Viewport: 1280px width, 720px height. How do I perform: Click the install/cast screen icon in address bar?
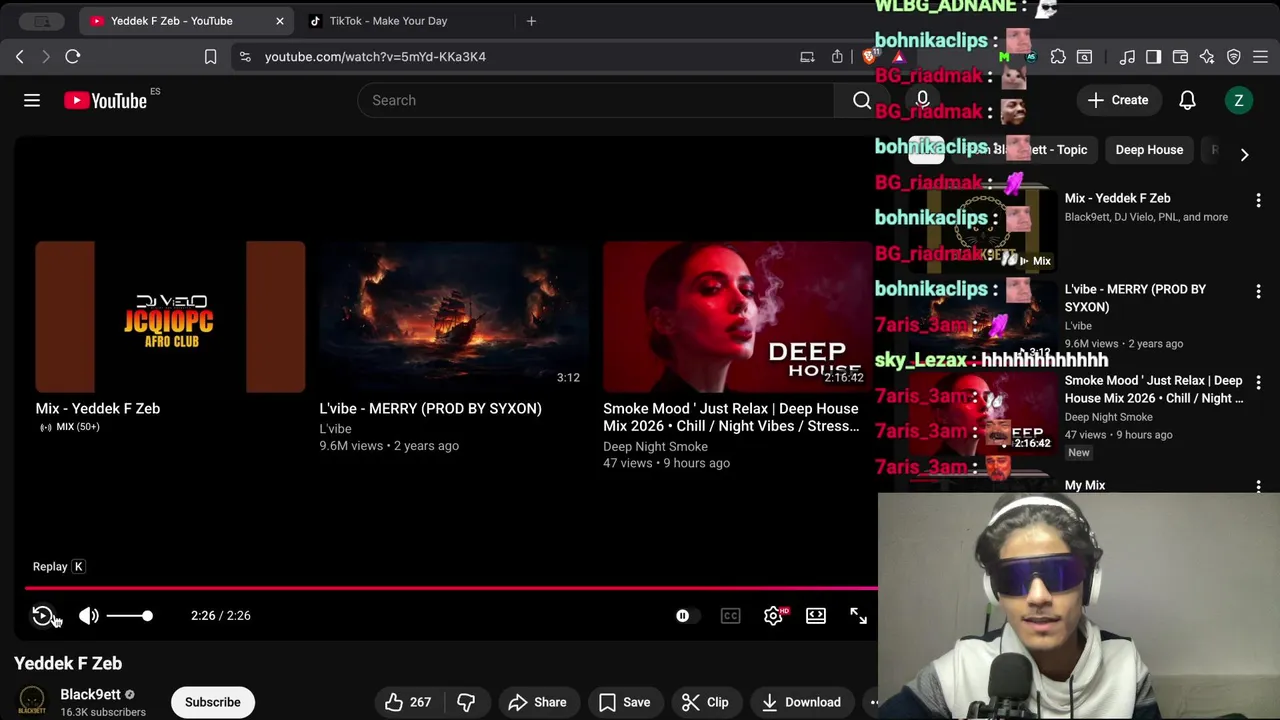(x=807, y=57)
